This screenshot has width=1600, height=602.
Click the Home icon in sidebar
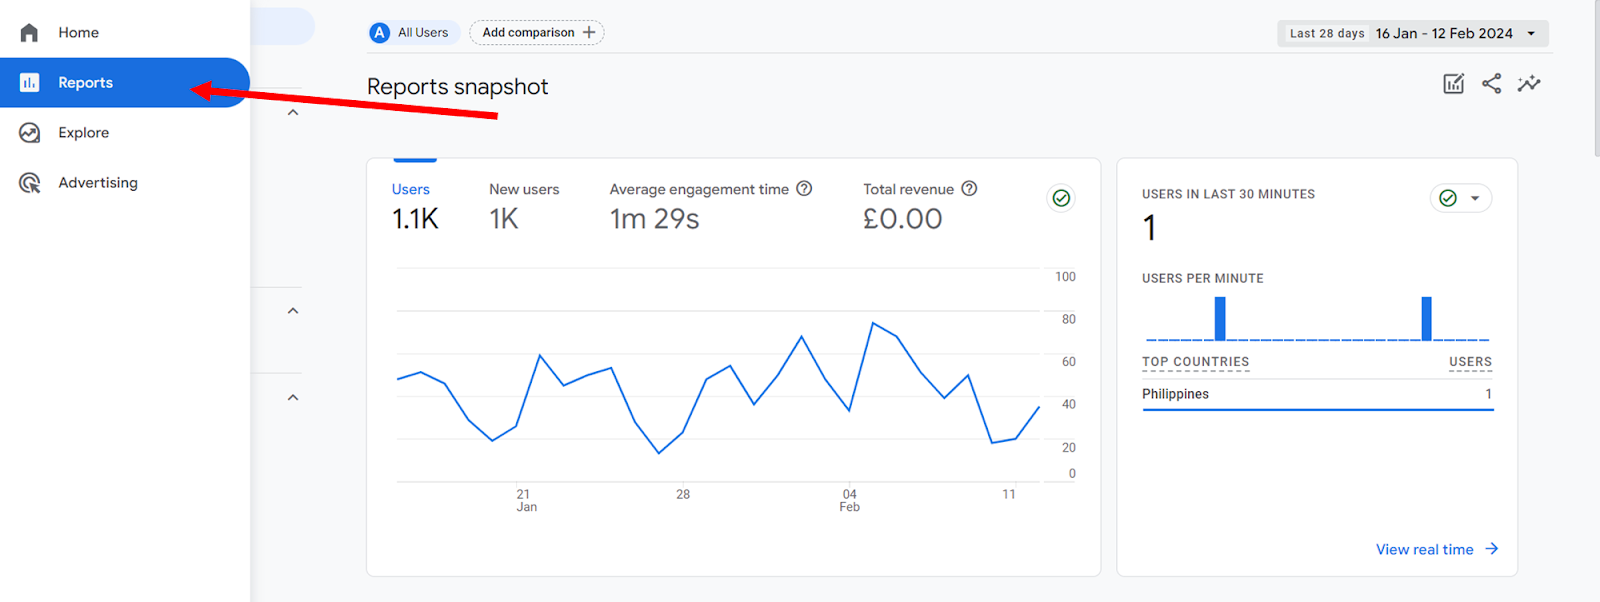pos(29,33)
